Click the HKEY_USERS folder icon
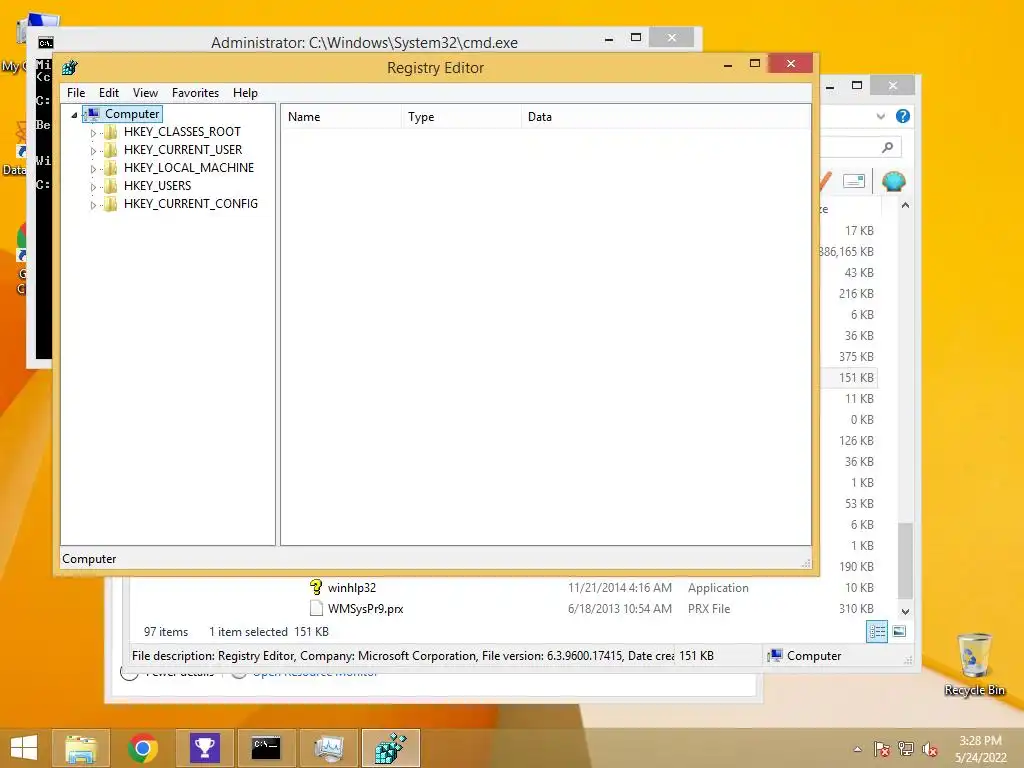Viewport: 1024px width, 768px height. (111, 186)
